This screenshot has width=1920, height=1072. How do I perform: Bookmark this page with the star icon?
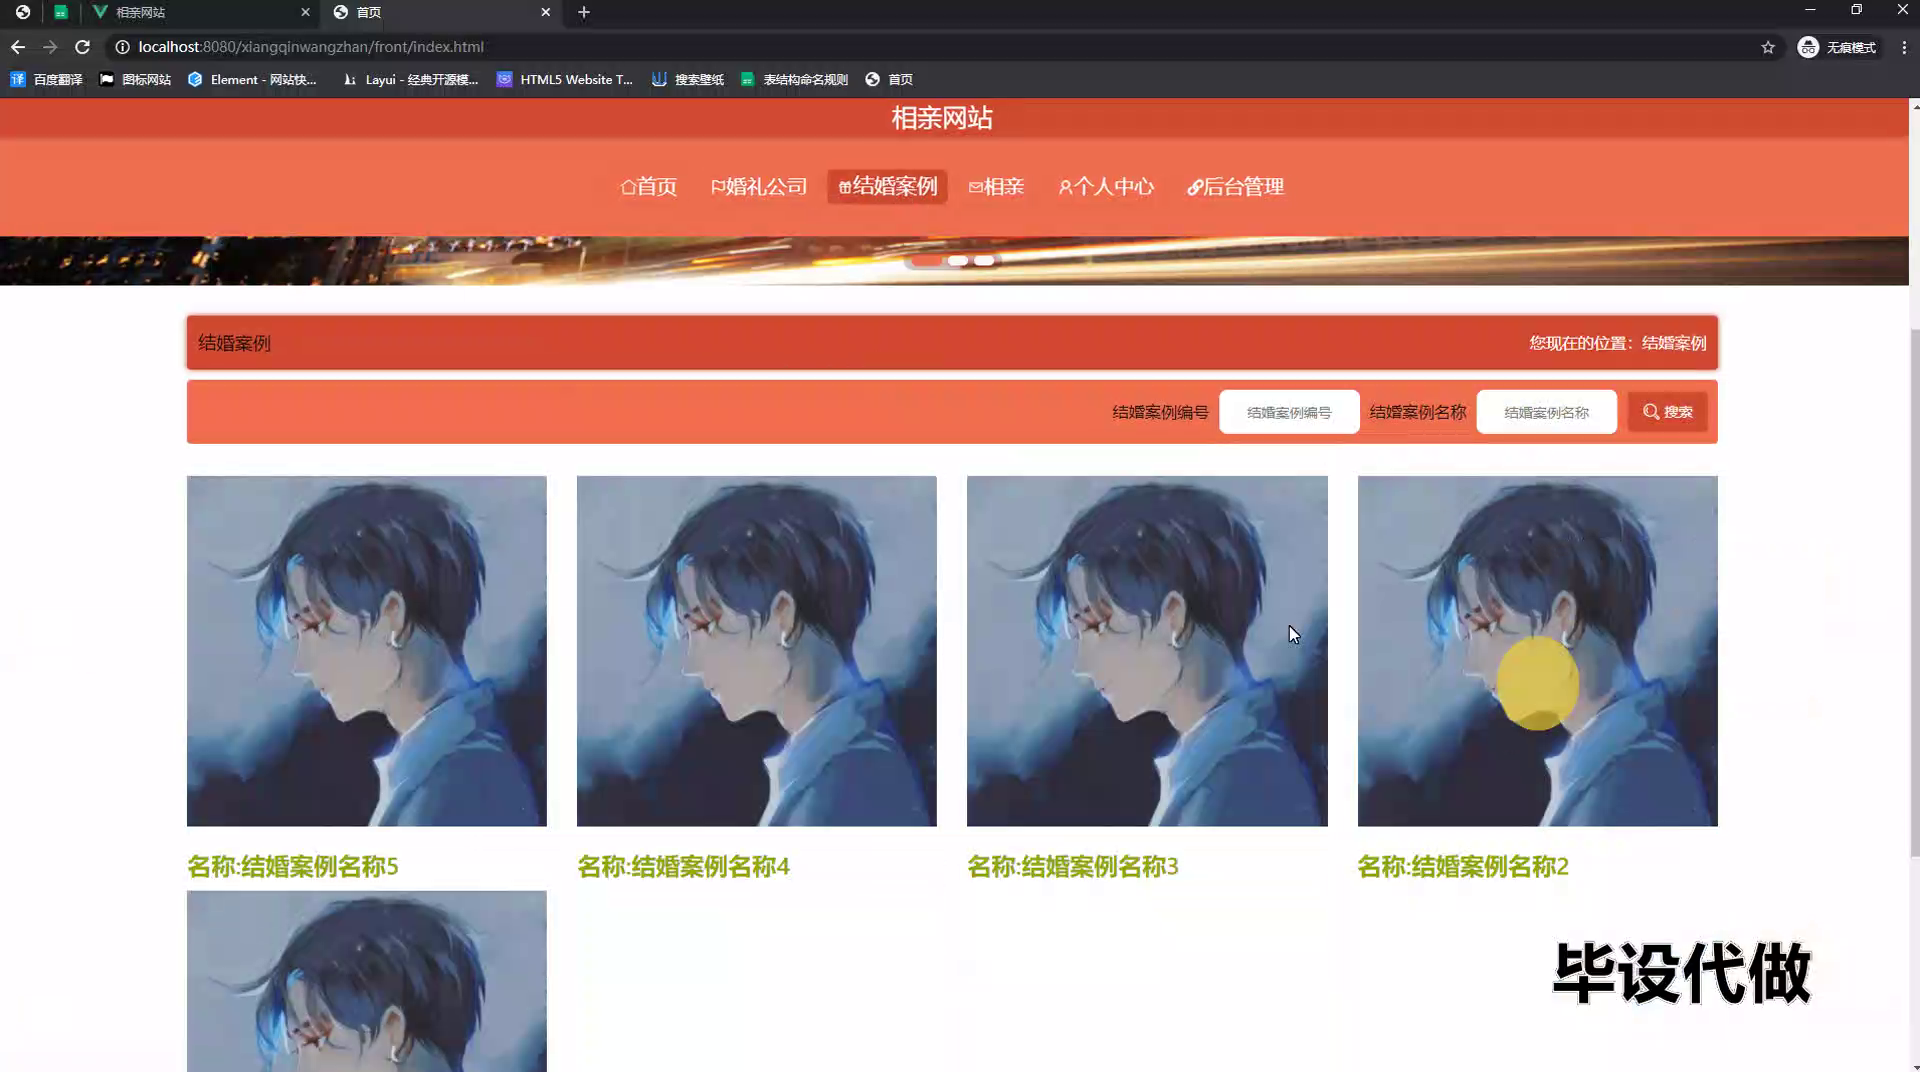pyautogui.click(x=1768, y=47)
